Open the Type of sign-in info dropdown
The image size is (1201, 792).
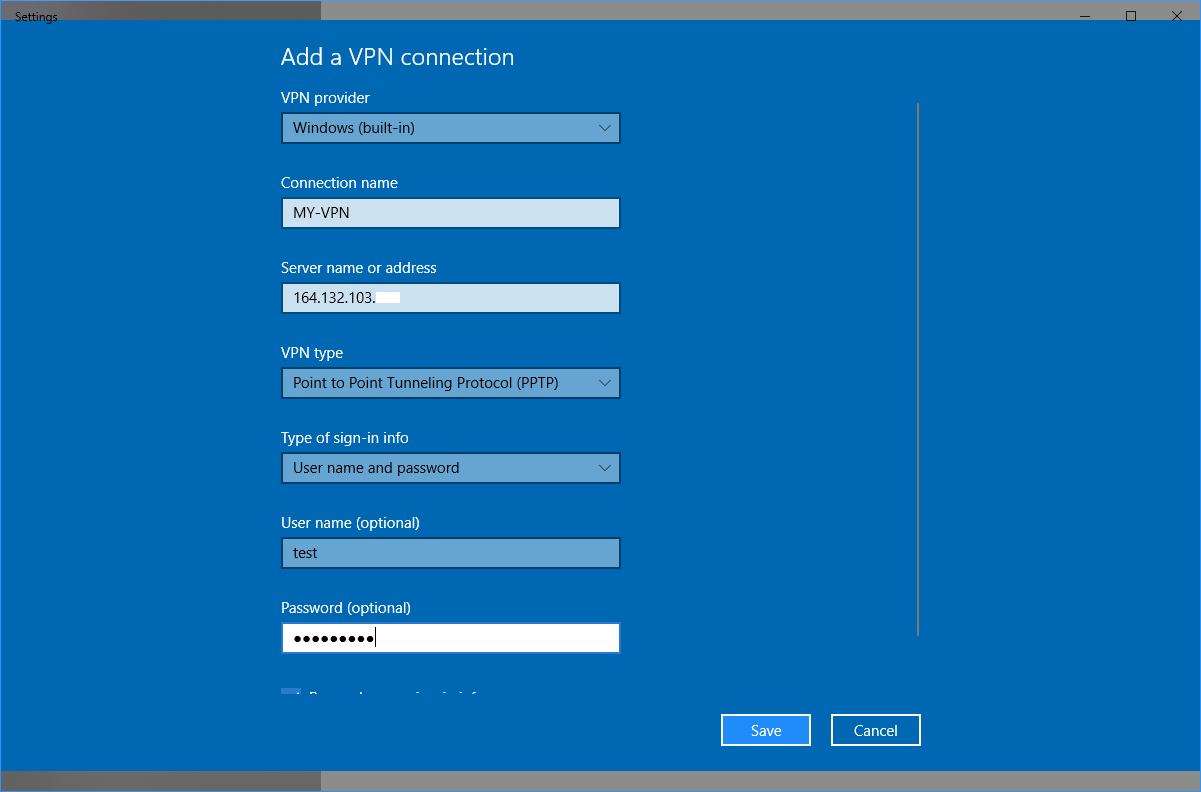[x=451, y=468]
